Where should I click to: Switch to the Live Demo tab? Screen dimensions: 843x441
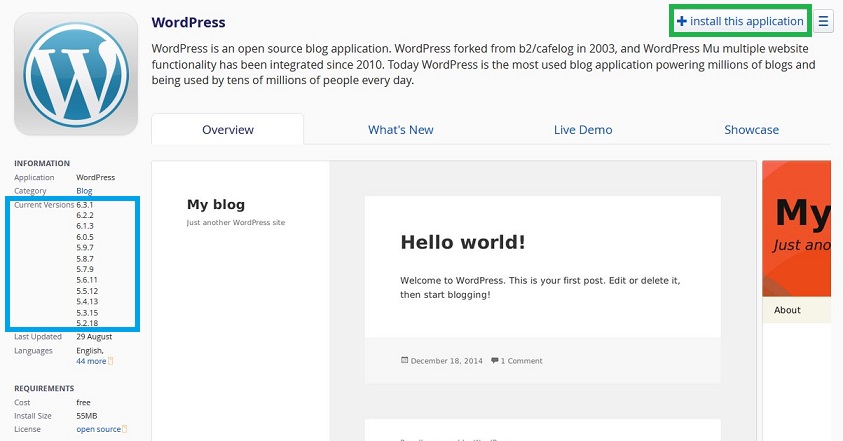tap(583, 130)
